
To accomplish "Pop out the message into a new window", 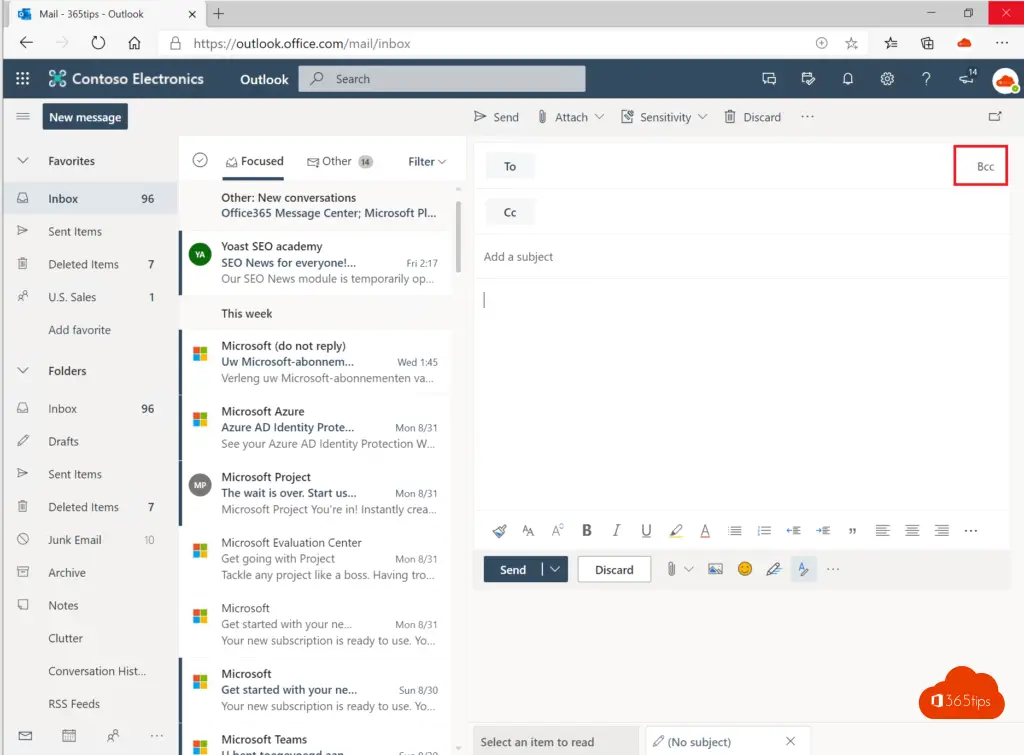I will pyautogui.click(x=994, y=117).
